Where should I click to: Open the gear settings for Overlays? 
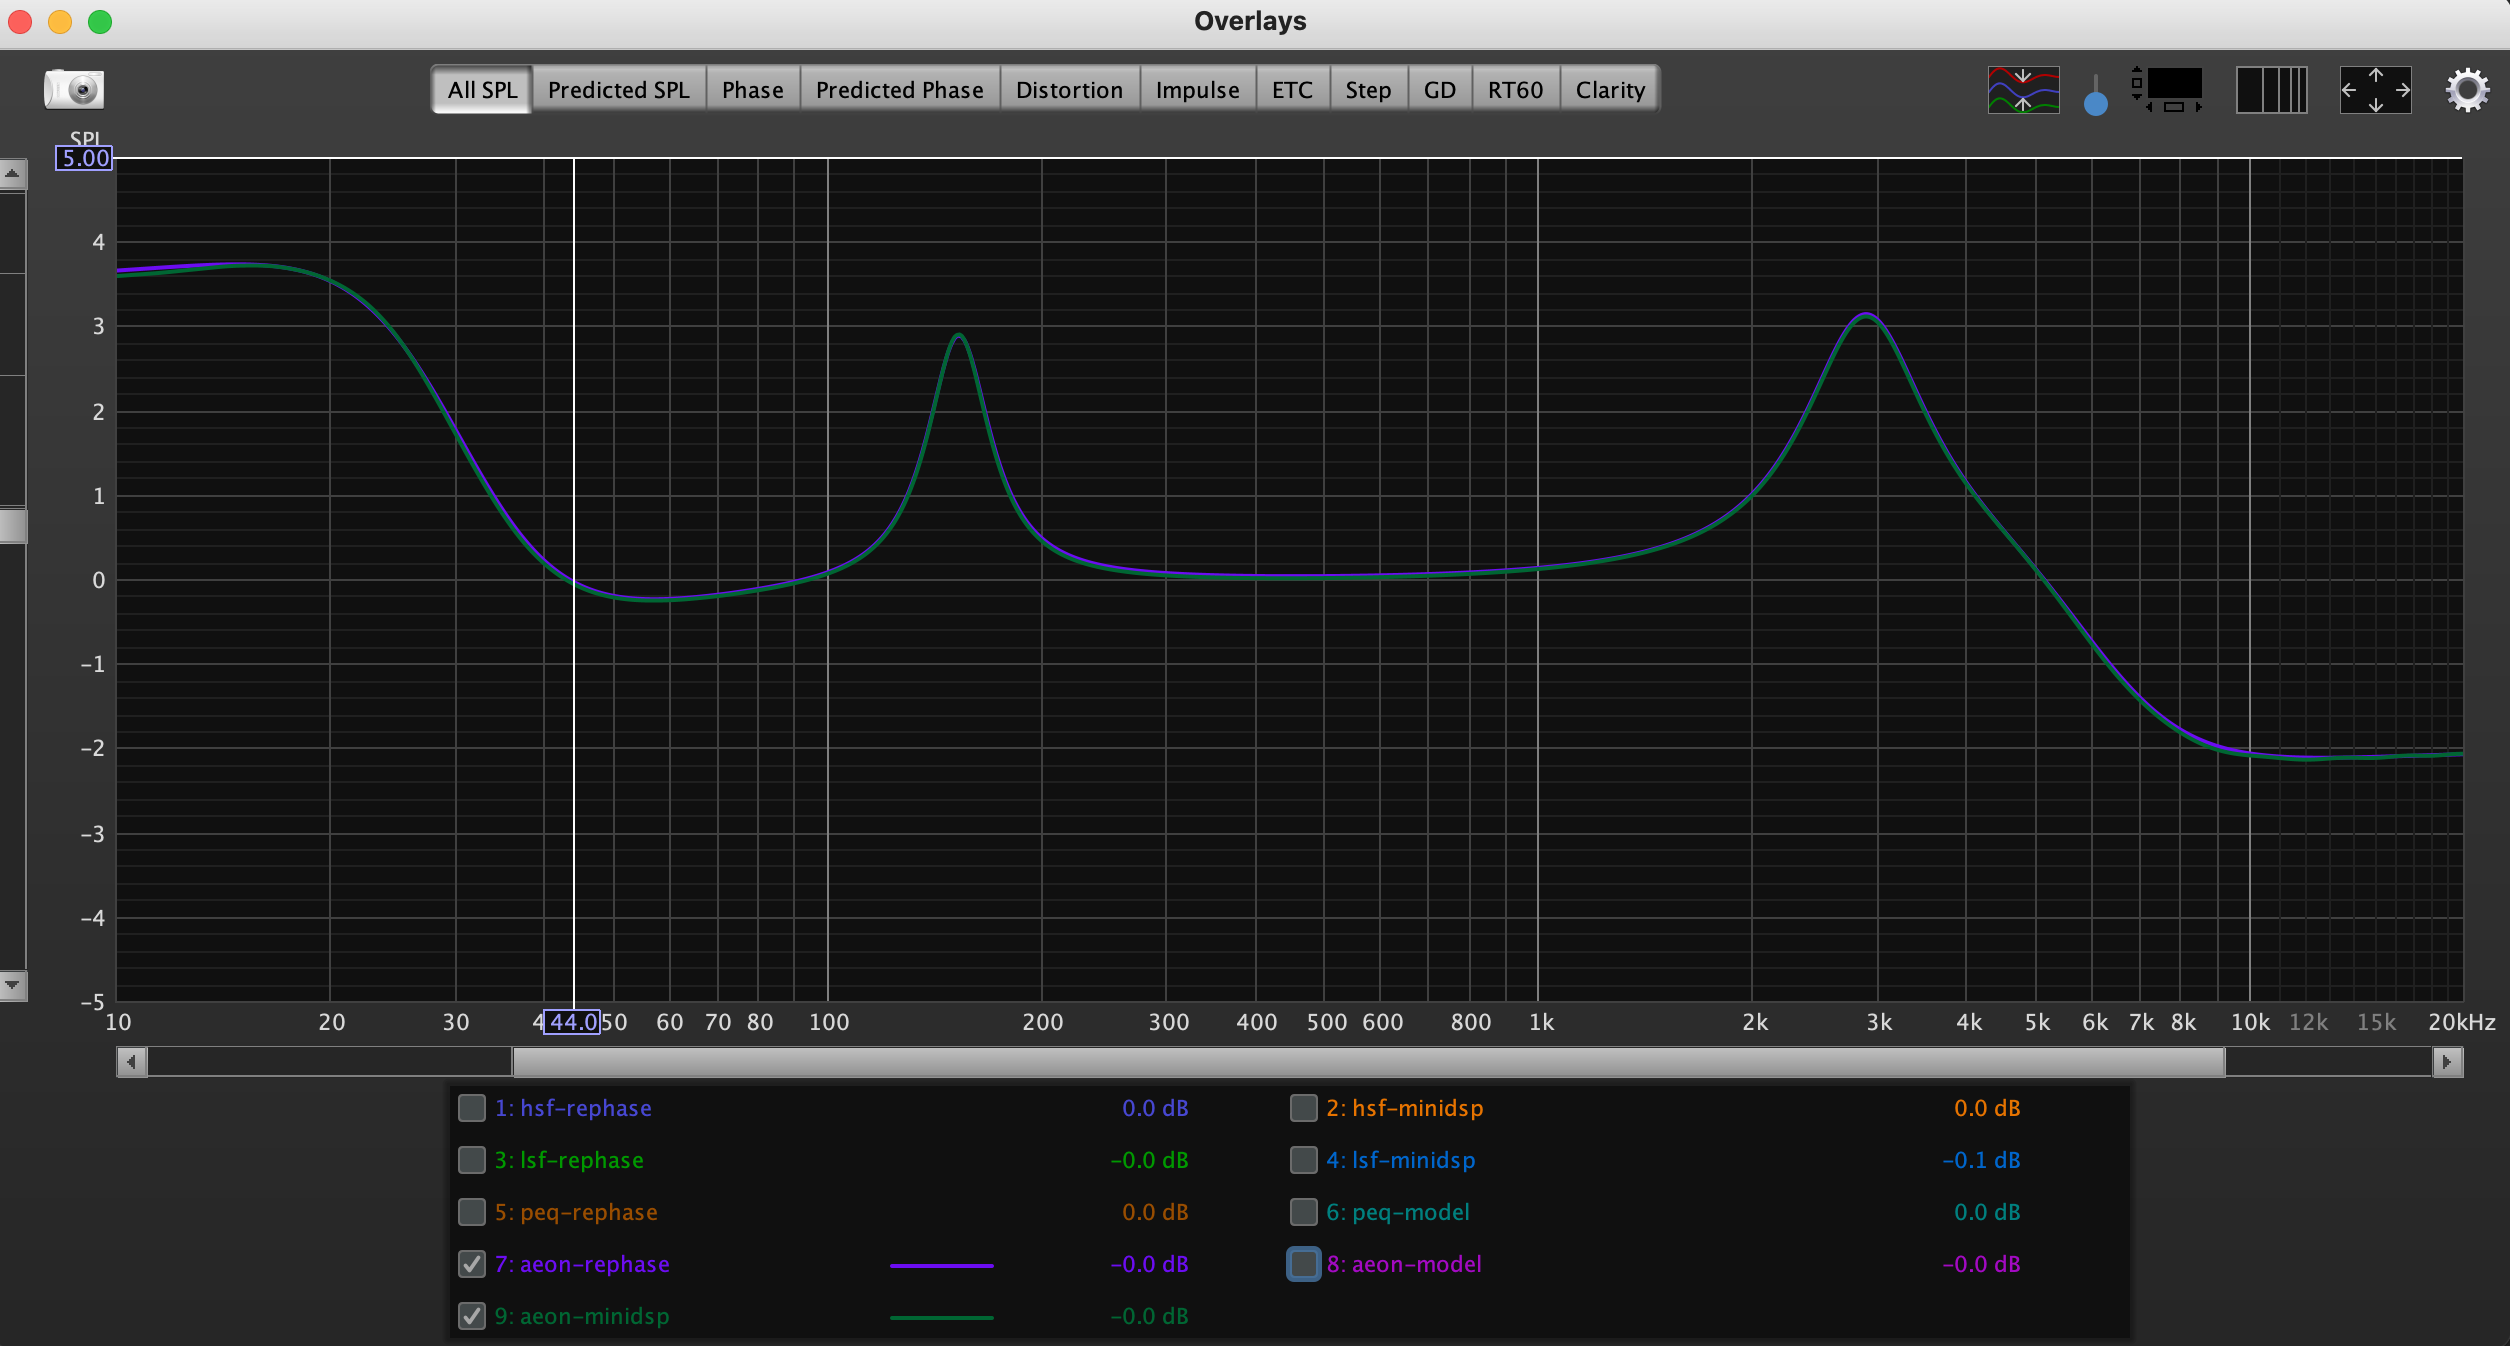pos(2467,90)
